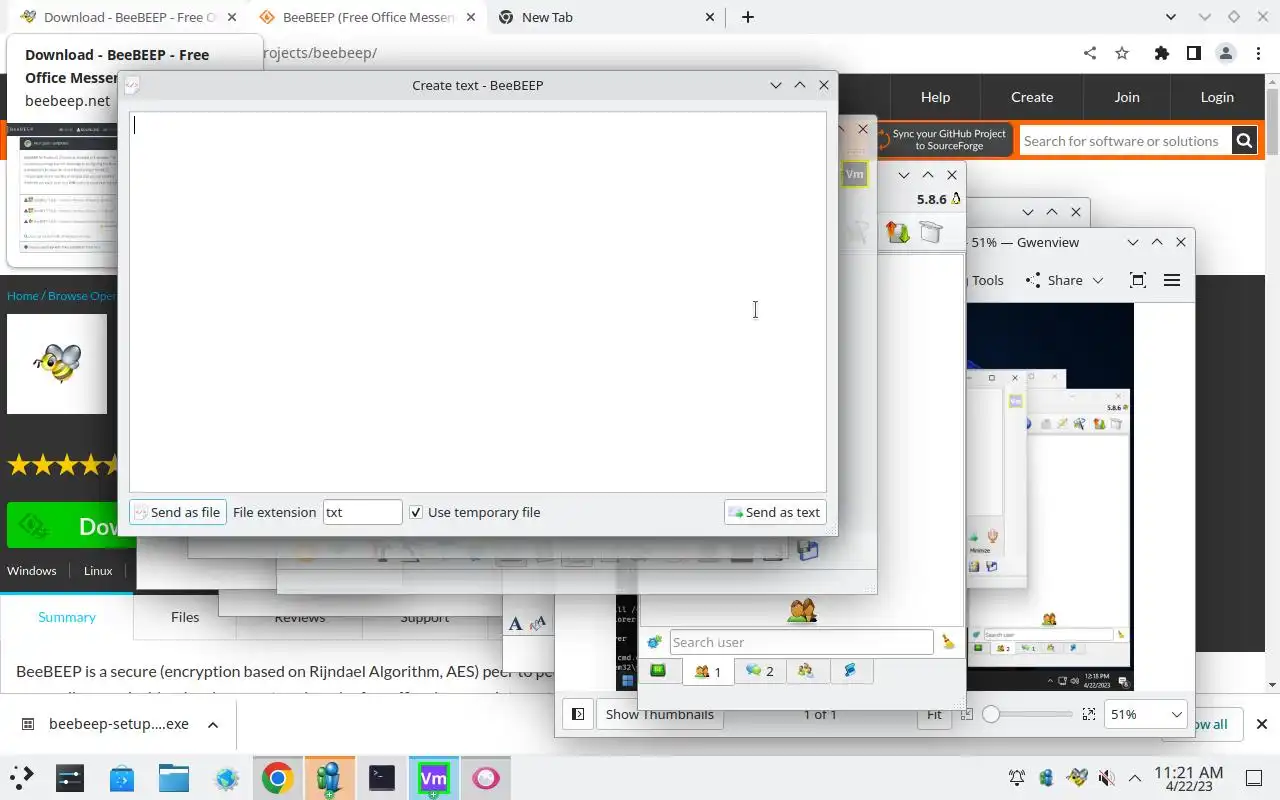Click the SourceForge Help menu
Screen dimensions: 1280x800
tap(935, 97)
